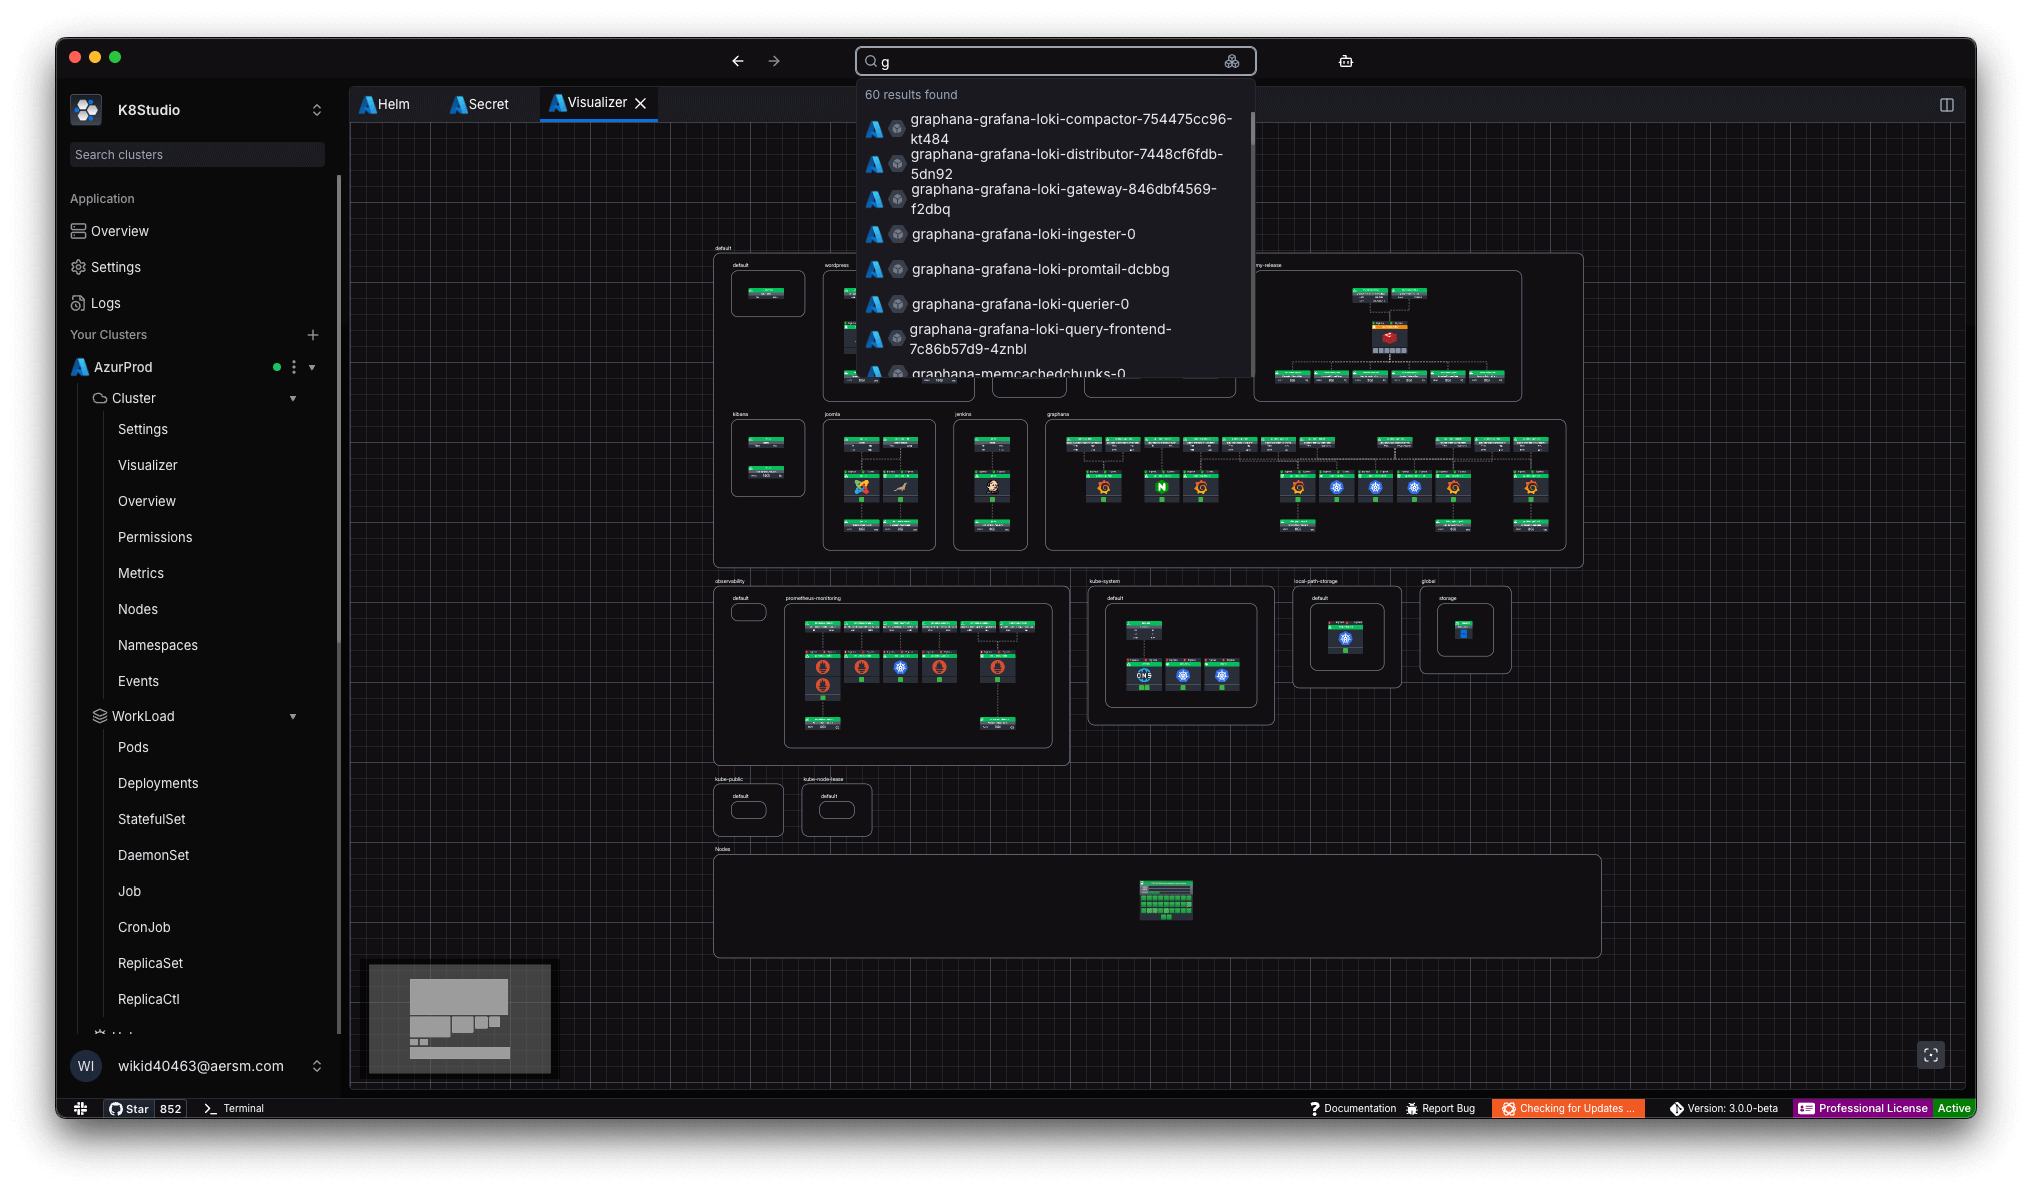Click the Version 3.0.0-beta indicator

click(1724, 1108)
